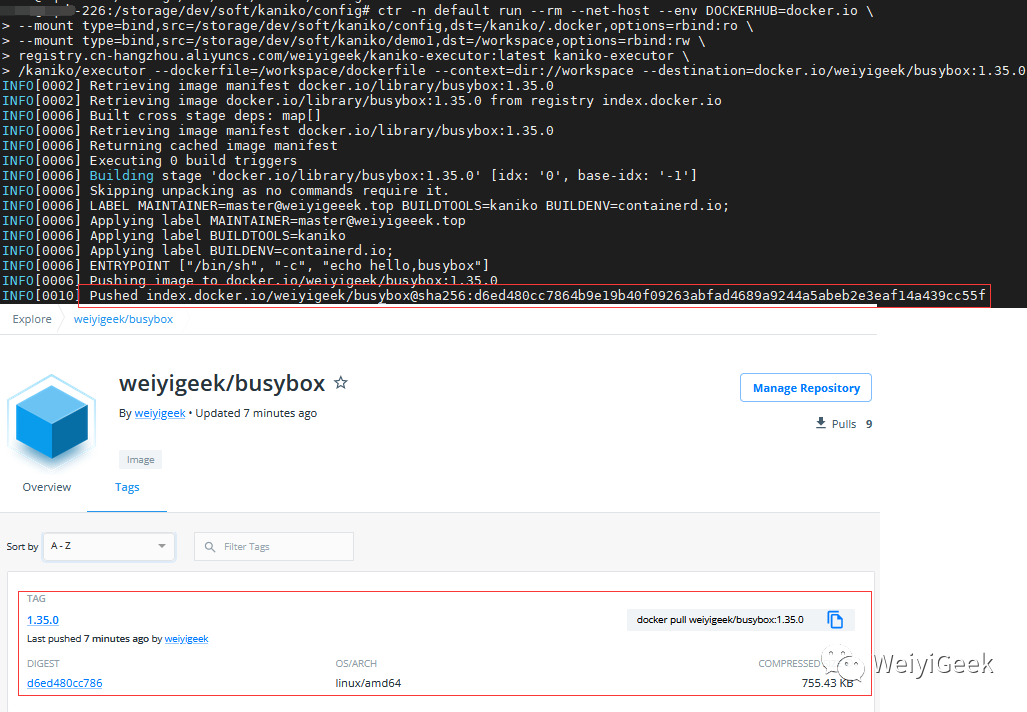1027x712 pixels.
Task: Open the Explore breadcrumb link
Action: (x=32, y=319)
